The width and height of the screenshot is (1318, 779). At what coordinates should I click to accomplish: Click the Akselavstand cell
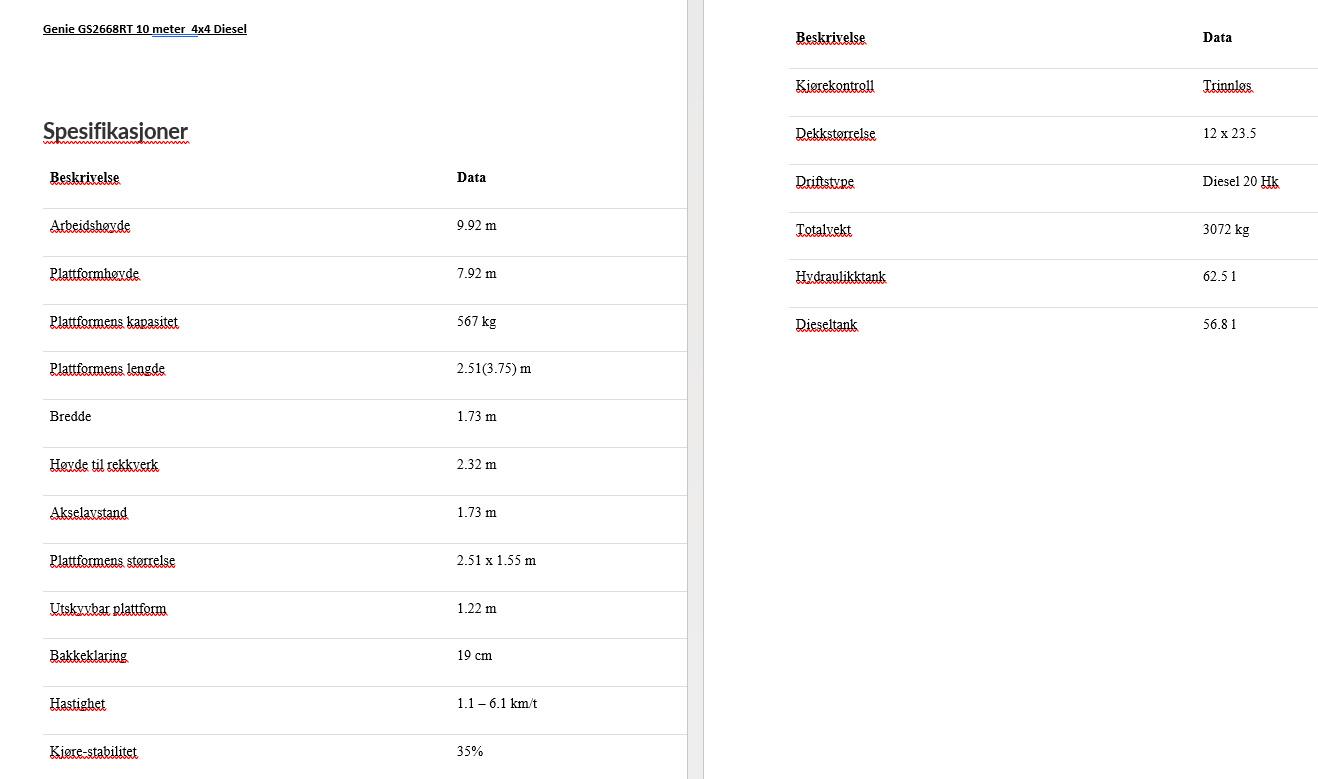pos(88,513)
